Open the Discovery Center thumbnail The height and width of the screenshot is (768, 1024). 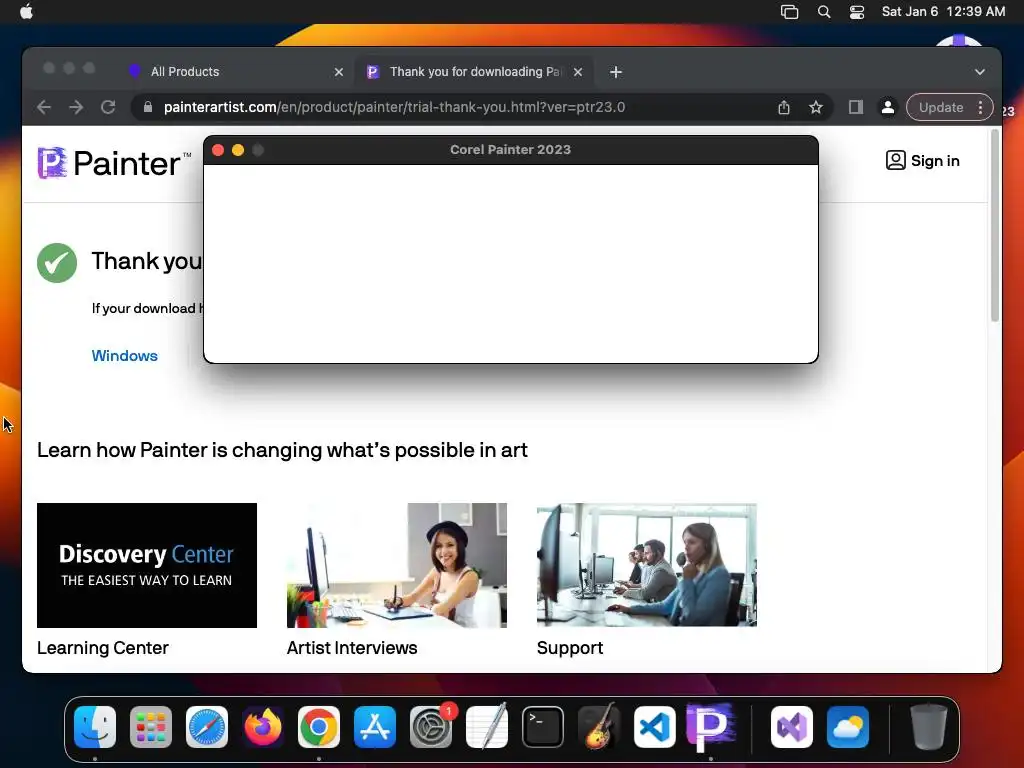(147, 565)
